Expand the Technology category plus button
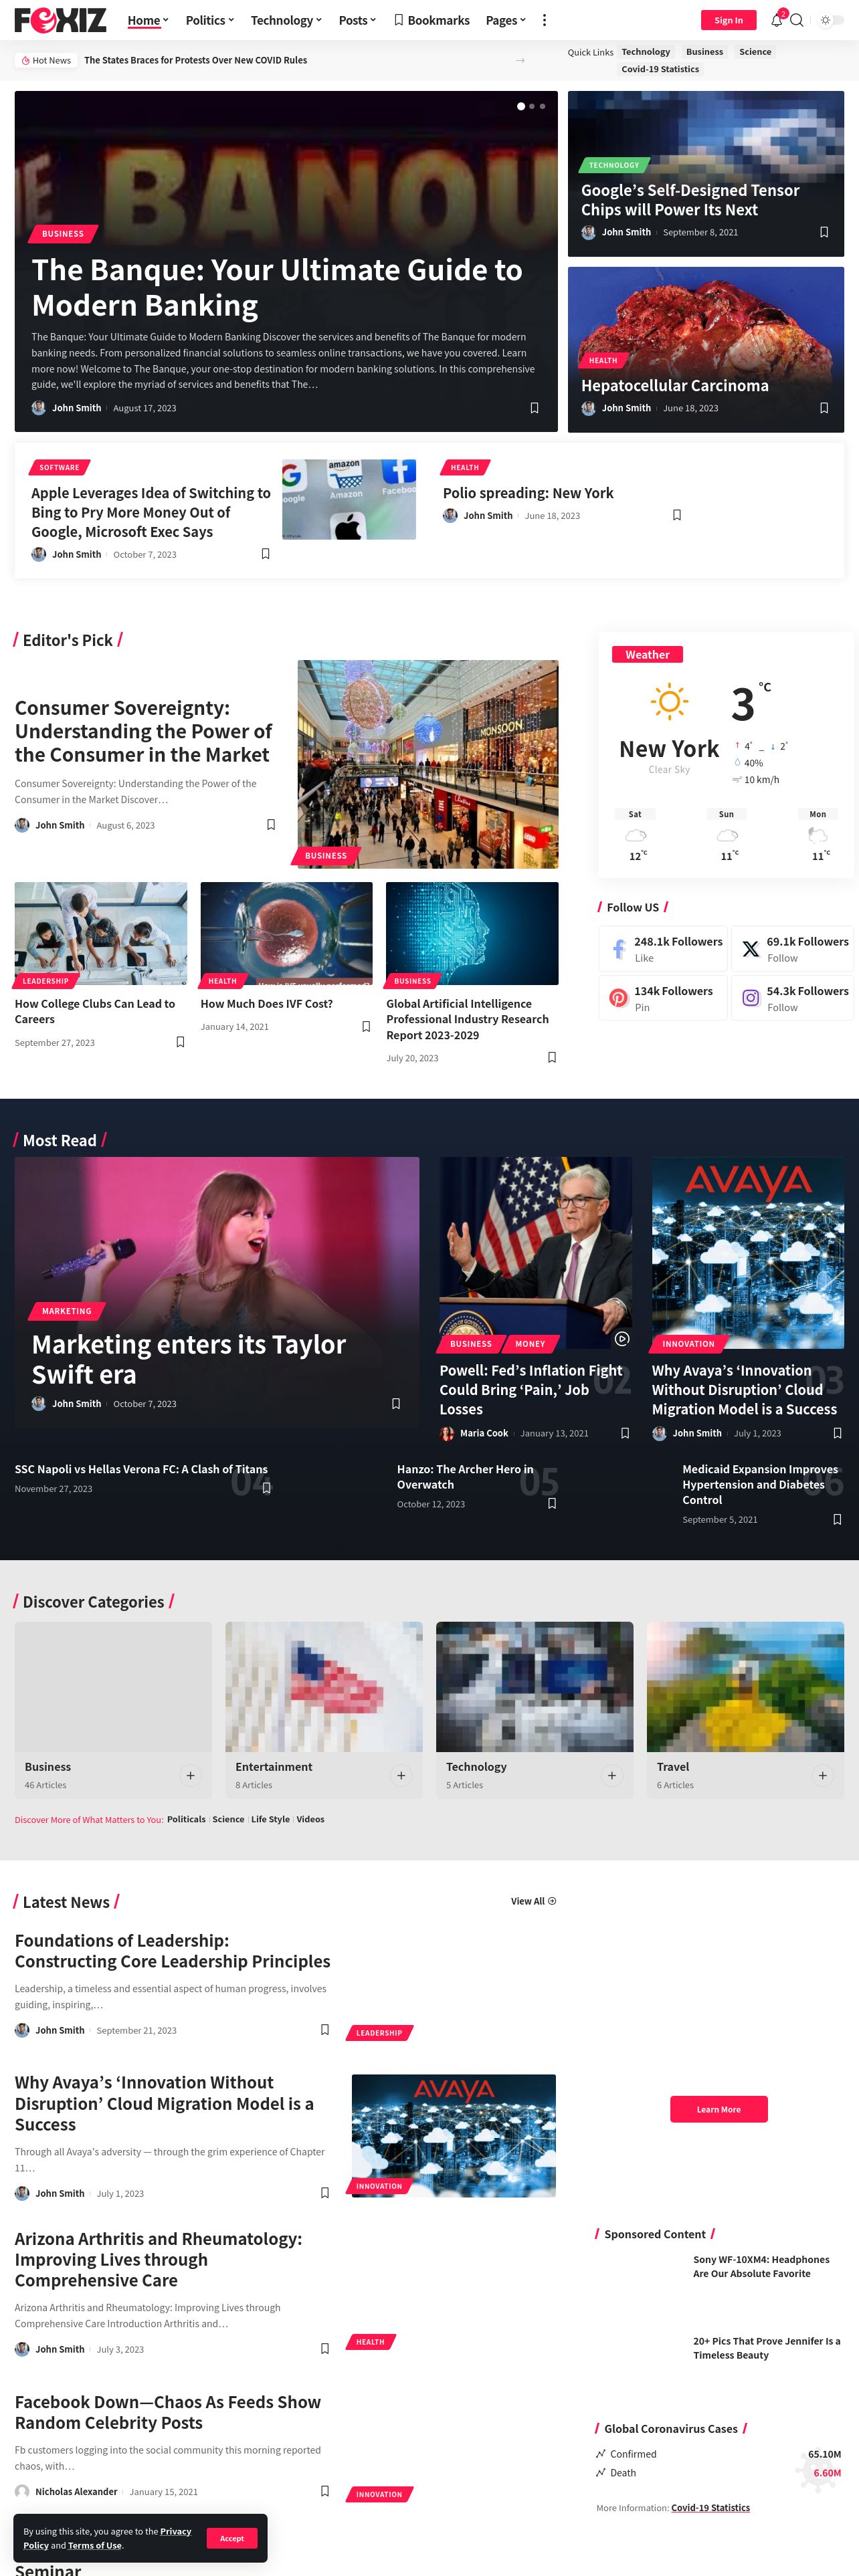The image size is (859, 2576). coord(612,1775)
